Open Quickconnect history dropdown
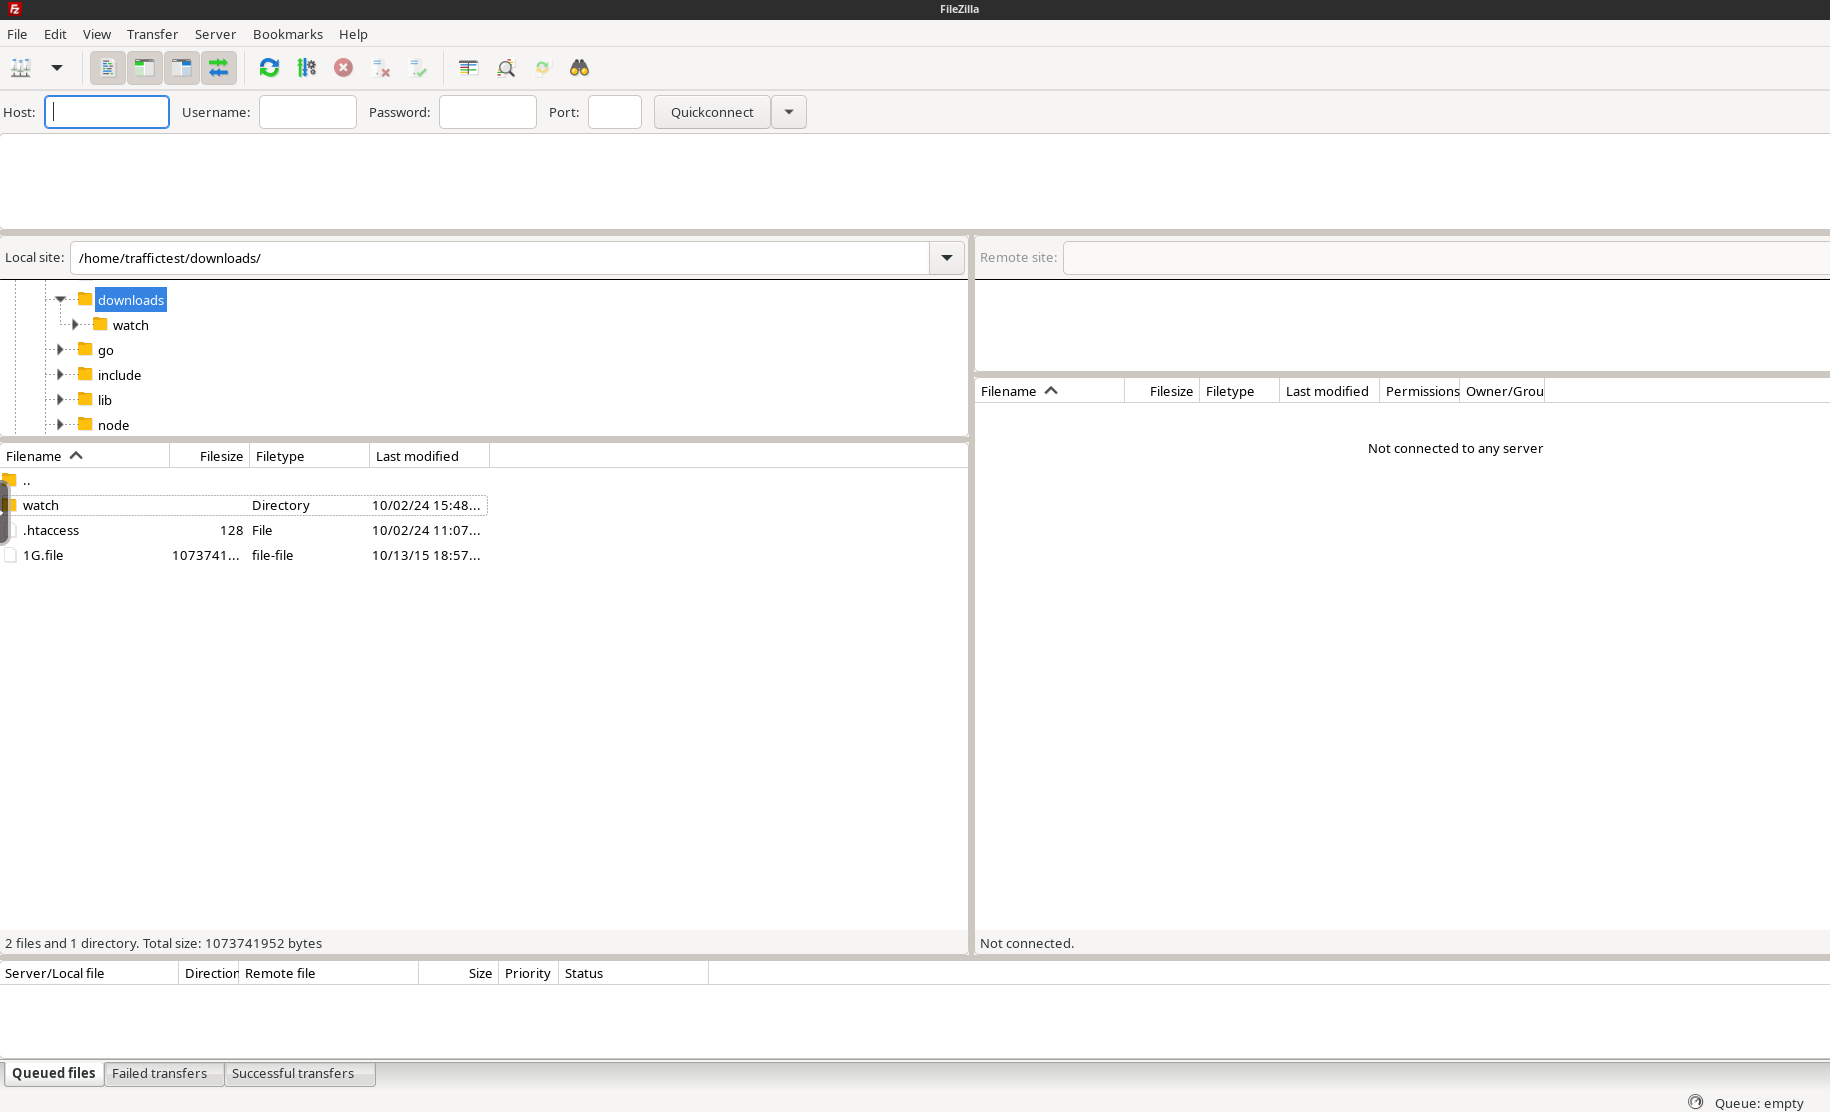 point(789,112)
